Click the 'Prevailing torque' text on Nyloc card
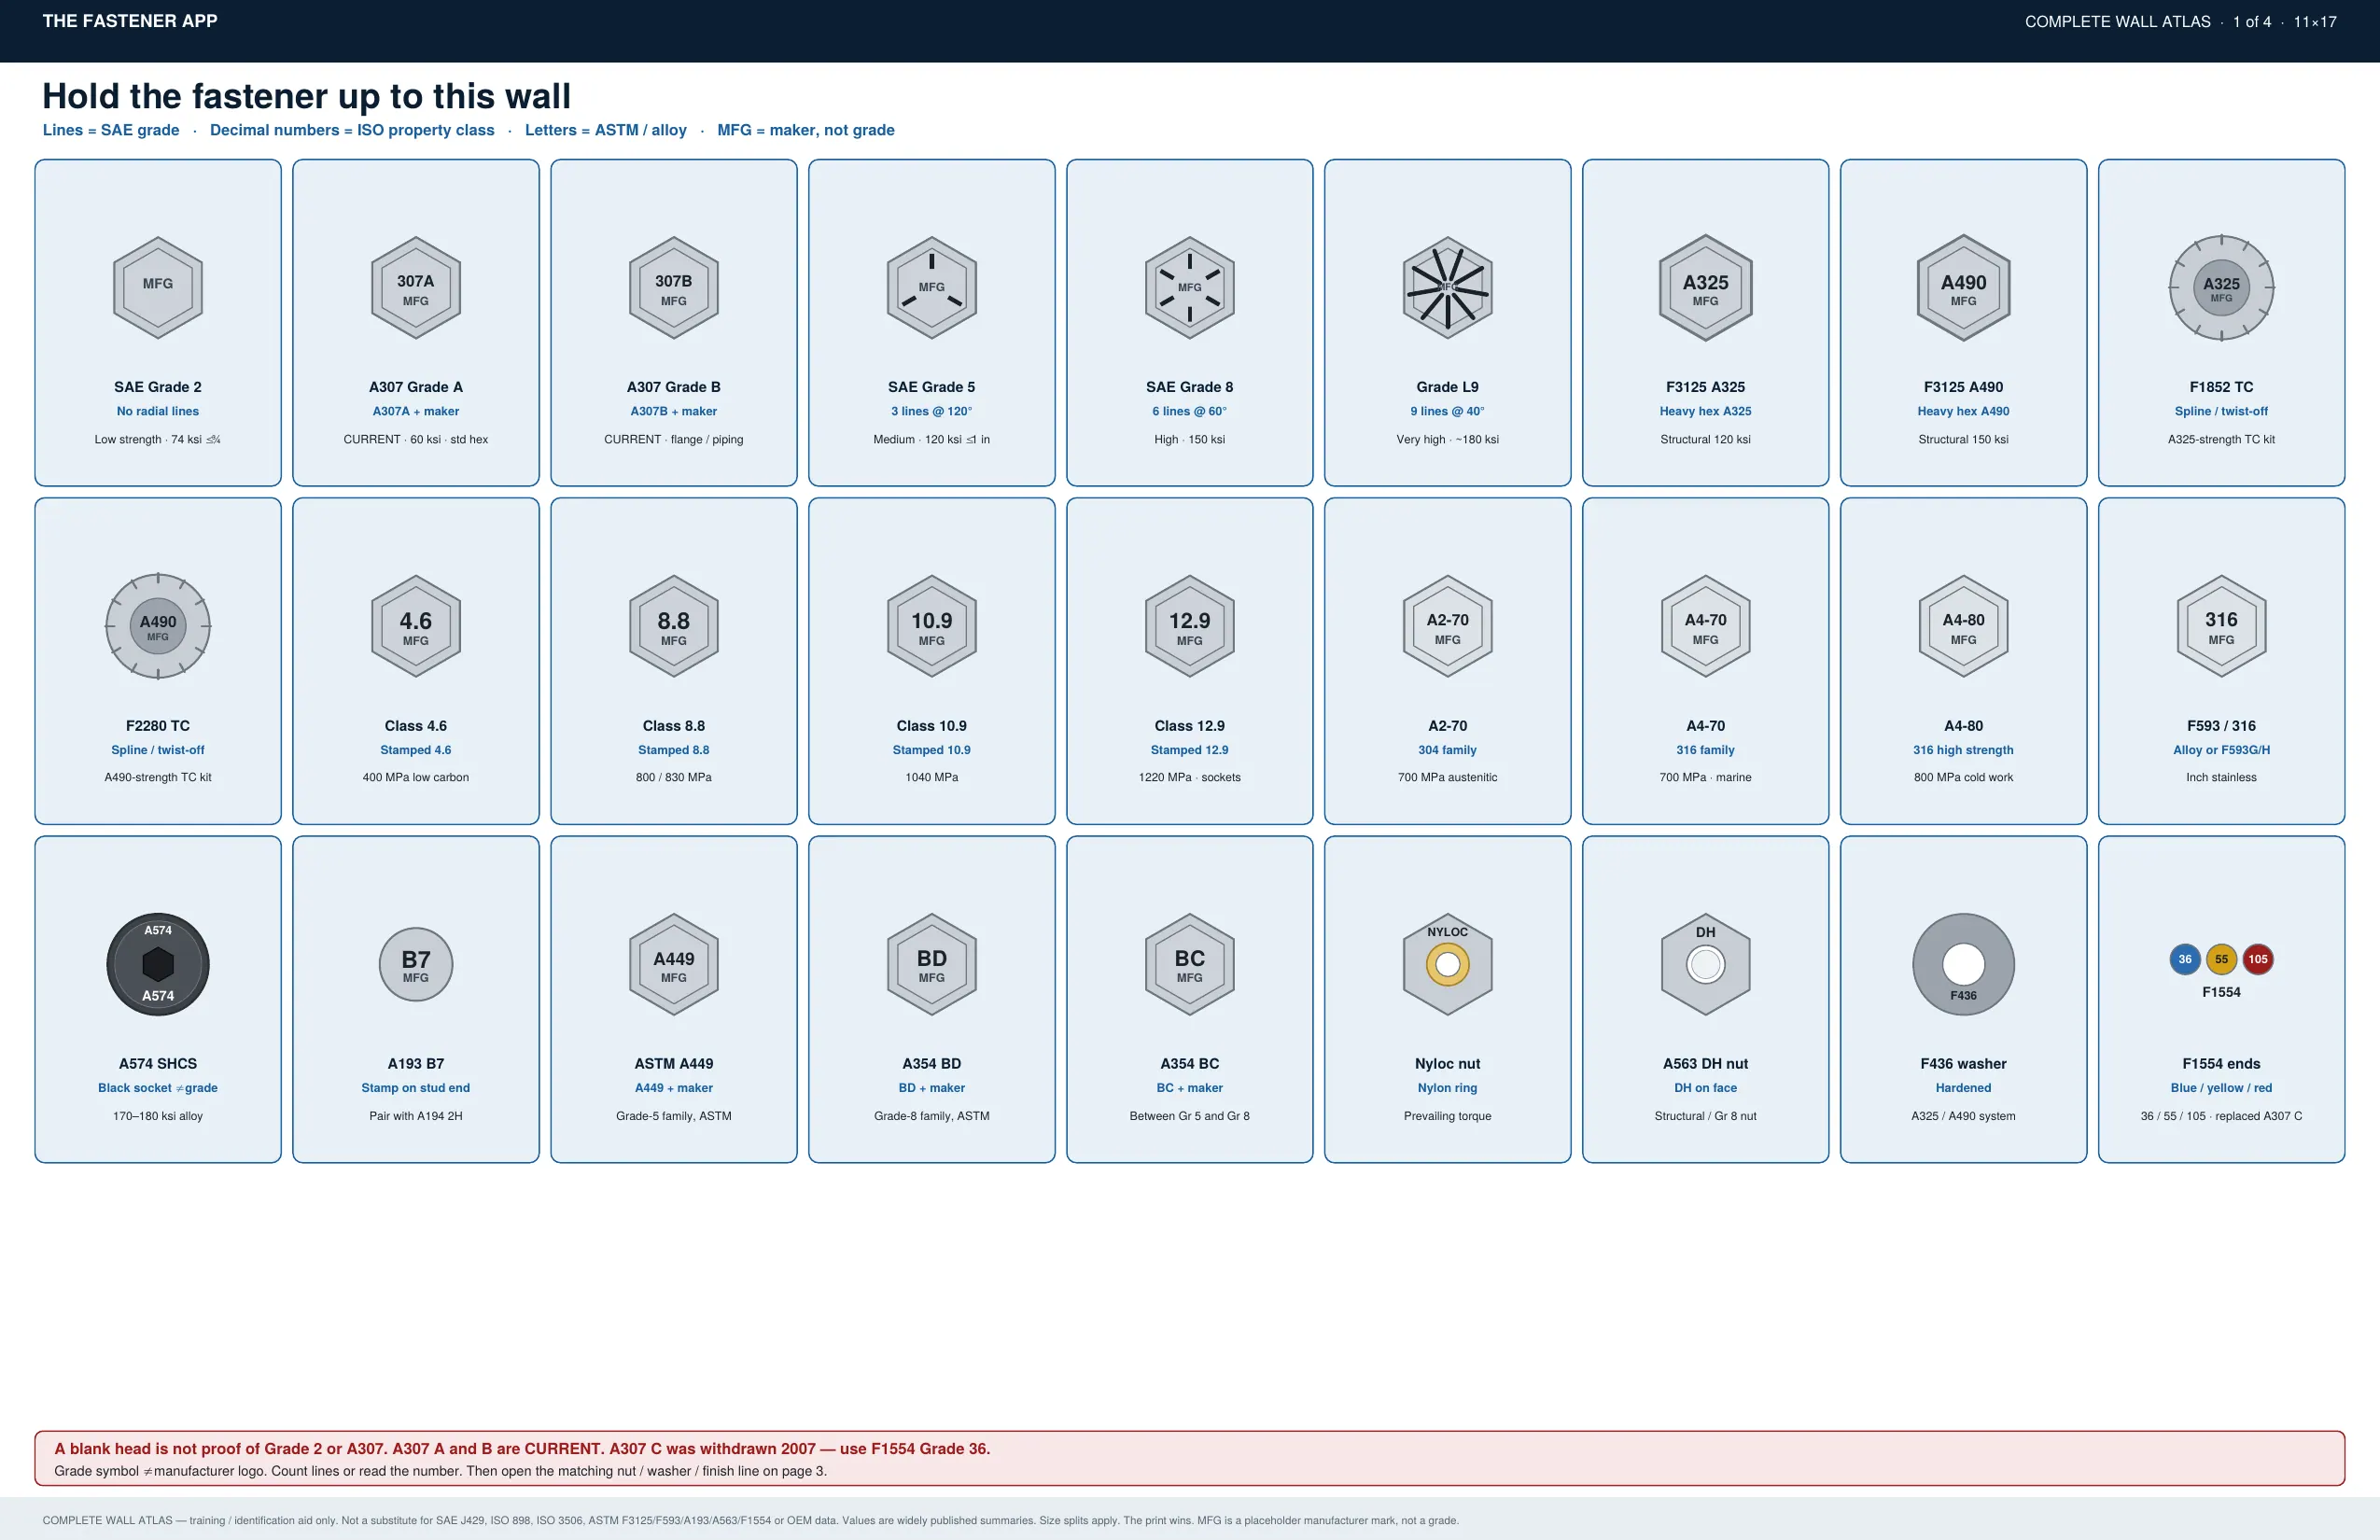Image resolution: width=2380 pixels, height=1540 pixels. pyautogui.click(x=1448, y=1116)
